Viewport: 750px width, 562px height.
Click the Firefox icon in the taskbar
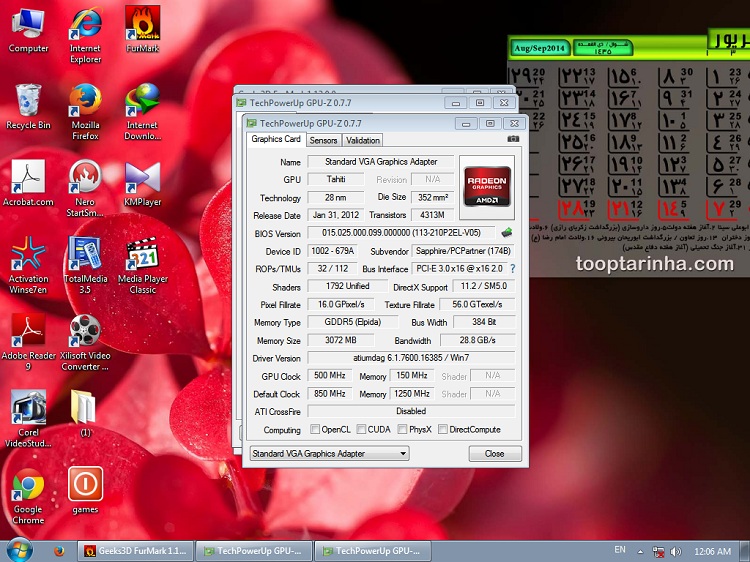click(x=59, y=551)
